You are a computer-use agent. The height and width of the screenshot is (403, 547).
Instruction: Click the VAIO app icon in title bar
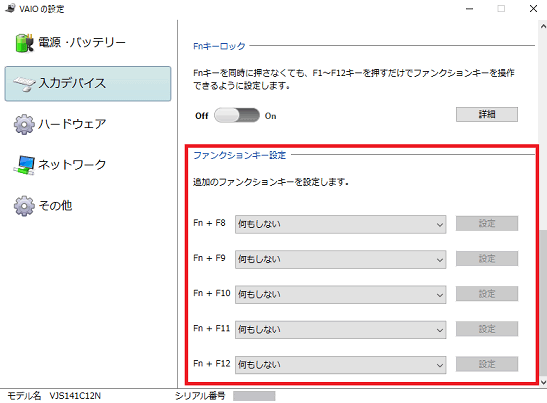pyautogui.click(x=10, y=8)
